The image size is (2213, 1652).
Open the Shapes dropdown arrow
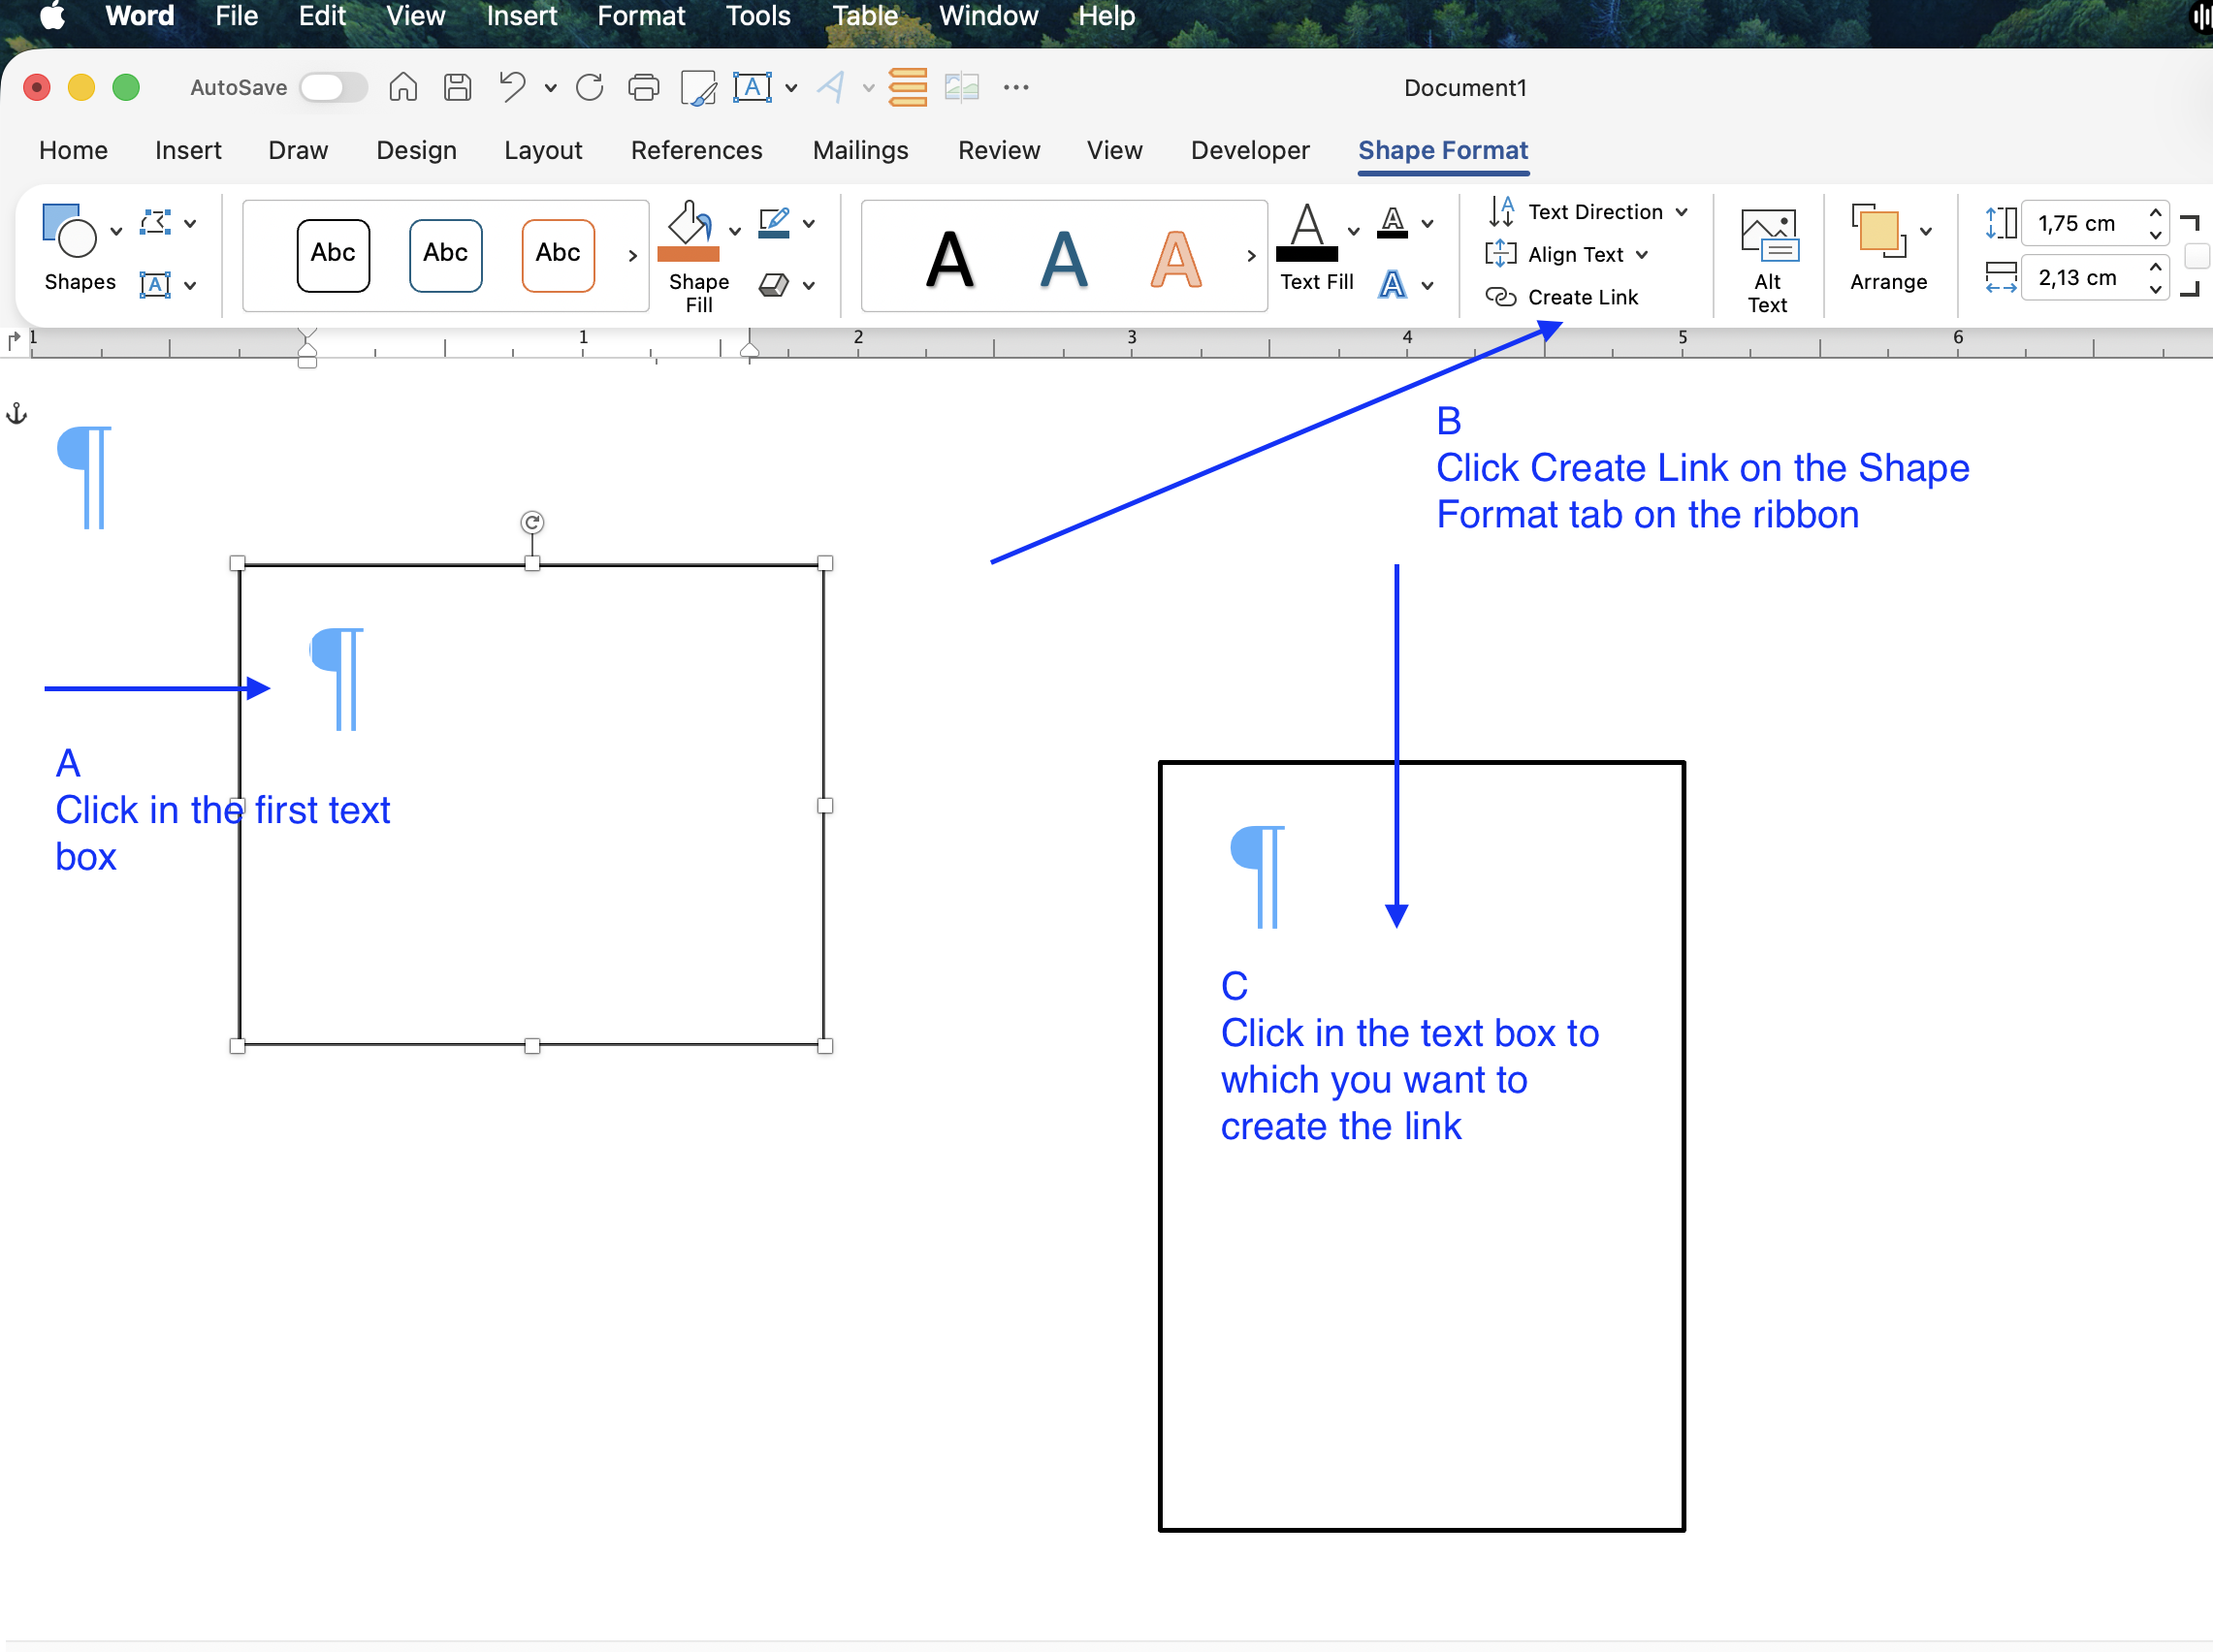click(116, 231)
